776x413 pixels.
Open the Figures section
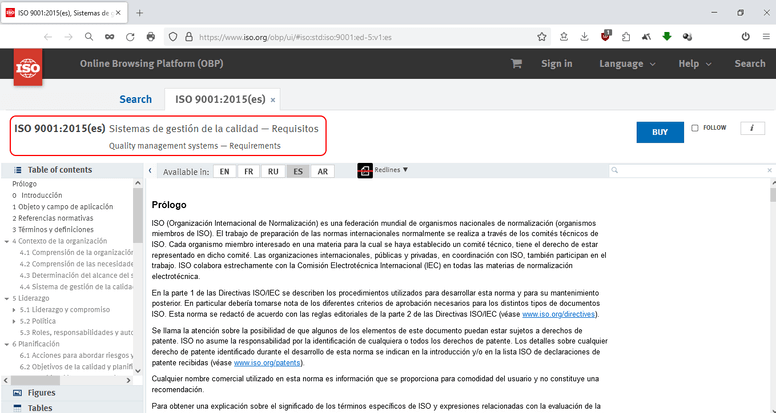(42, 393)
